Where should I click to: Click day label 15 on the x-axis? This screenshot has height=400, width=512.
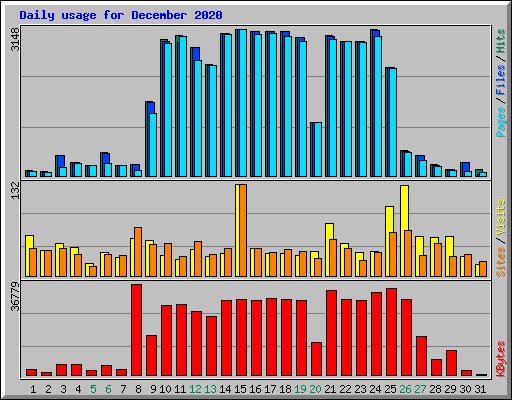pos(240,389)
